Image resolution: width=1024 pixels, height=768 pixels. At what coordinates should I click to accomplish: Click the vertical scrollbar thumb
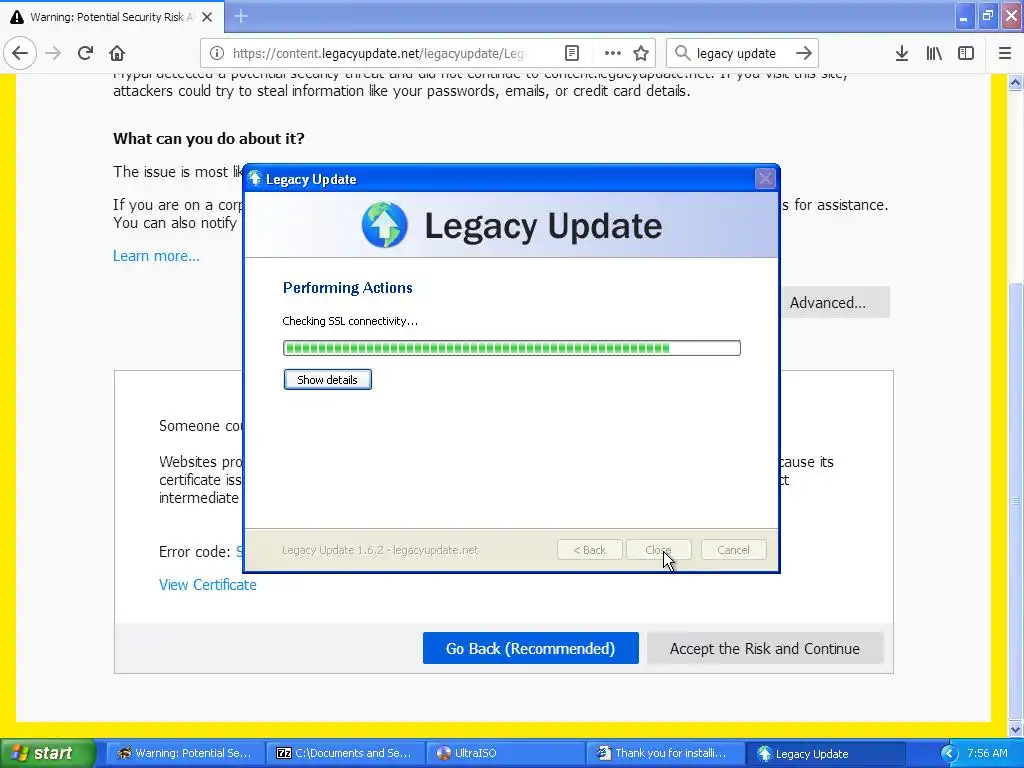(x=1016, y=501)
